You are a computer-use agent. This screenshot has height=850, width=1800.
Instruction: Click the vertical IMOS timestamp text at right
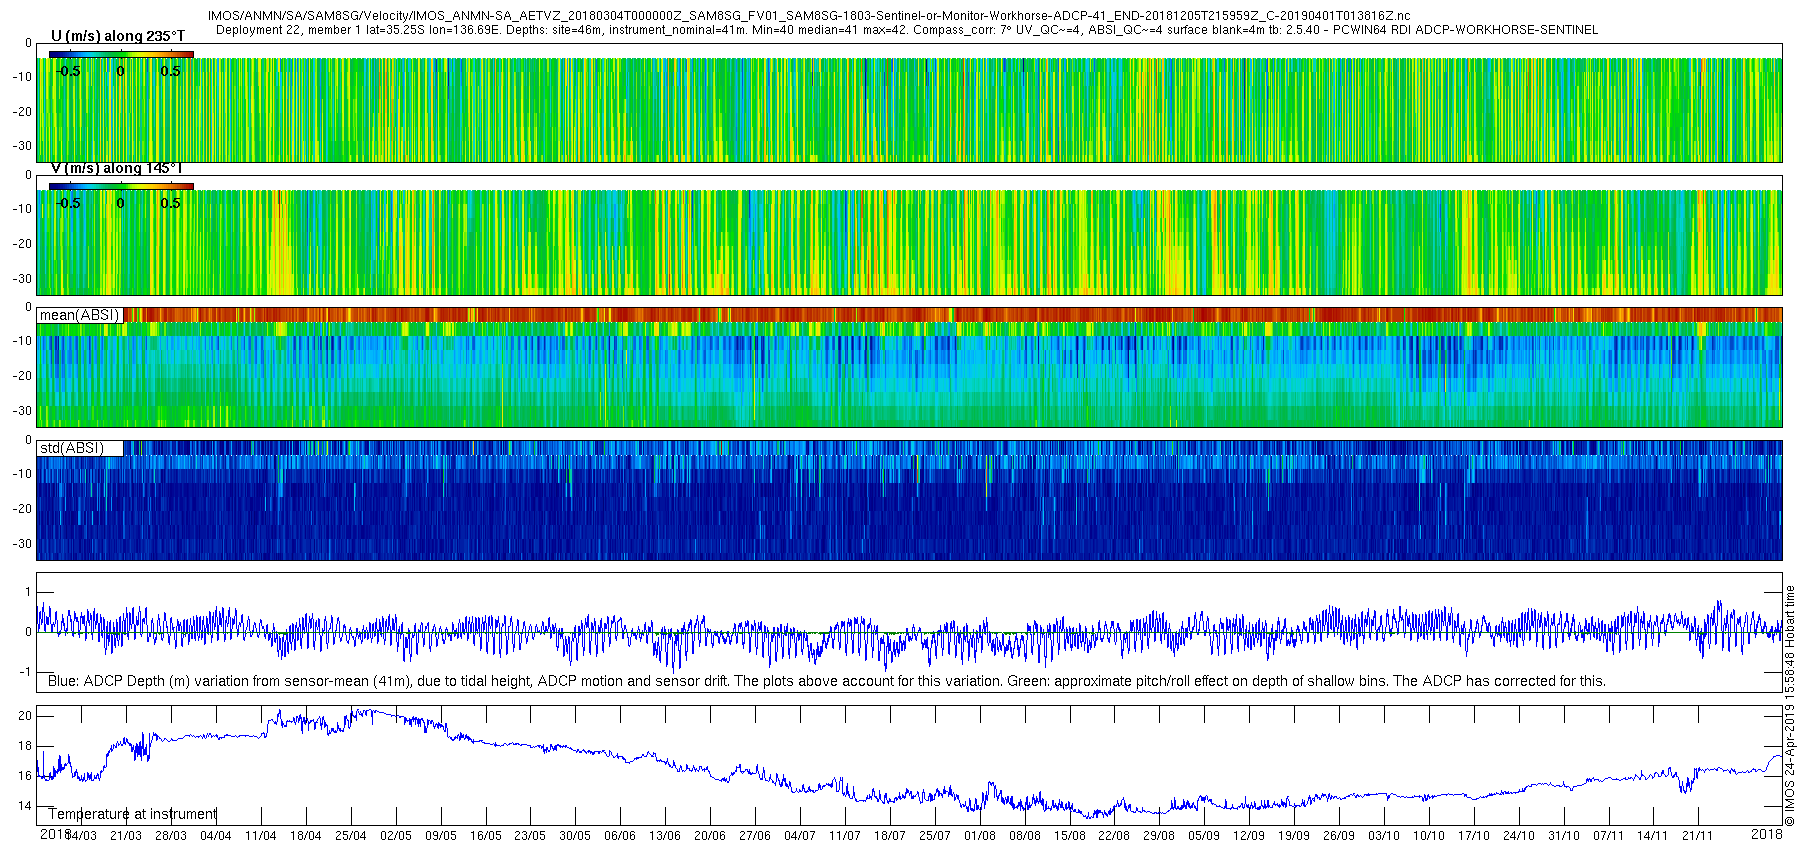tap(1790, 705)
